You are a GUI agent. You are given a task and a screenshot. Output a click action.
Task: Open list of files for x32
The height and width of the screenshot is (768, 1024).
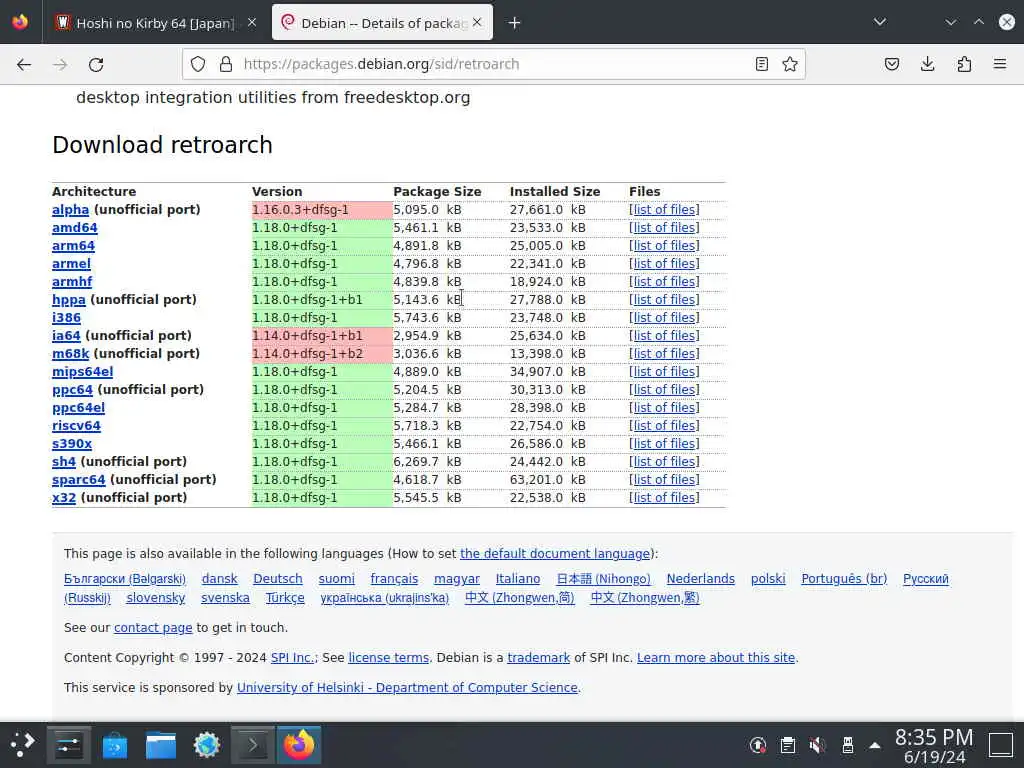coord(664,497)
